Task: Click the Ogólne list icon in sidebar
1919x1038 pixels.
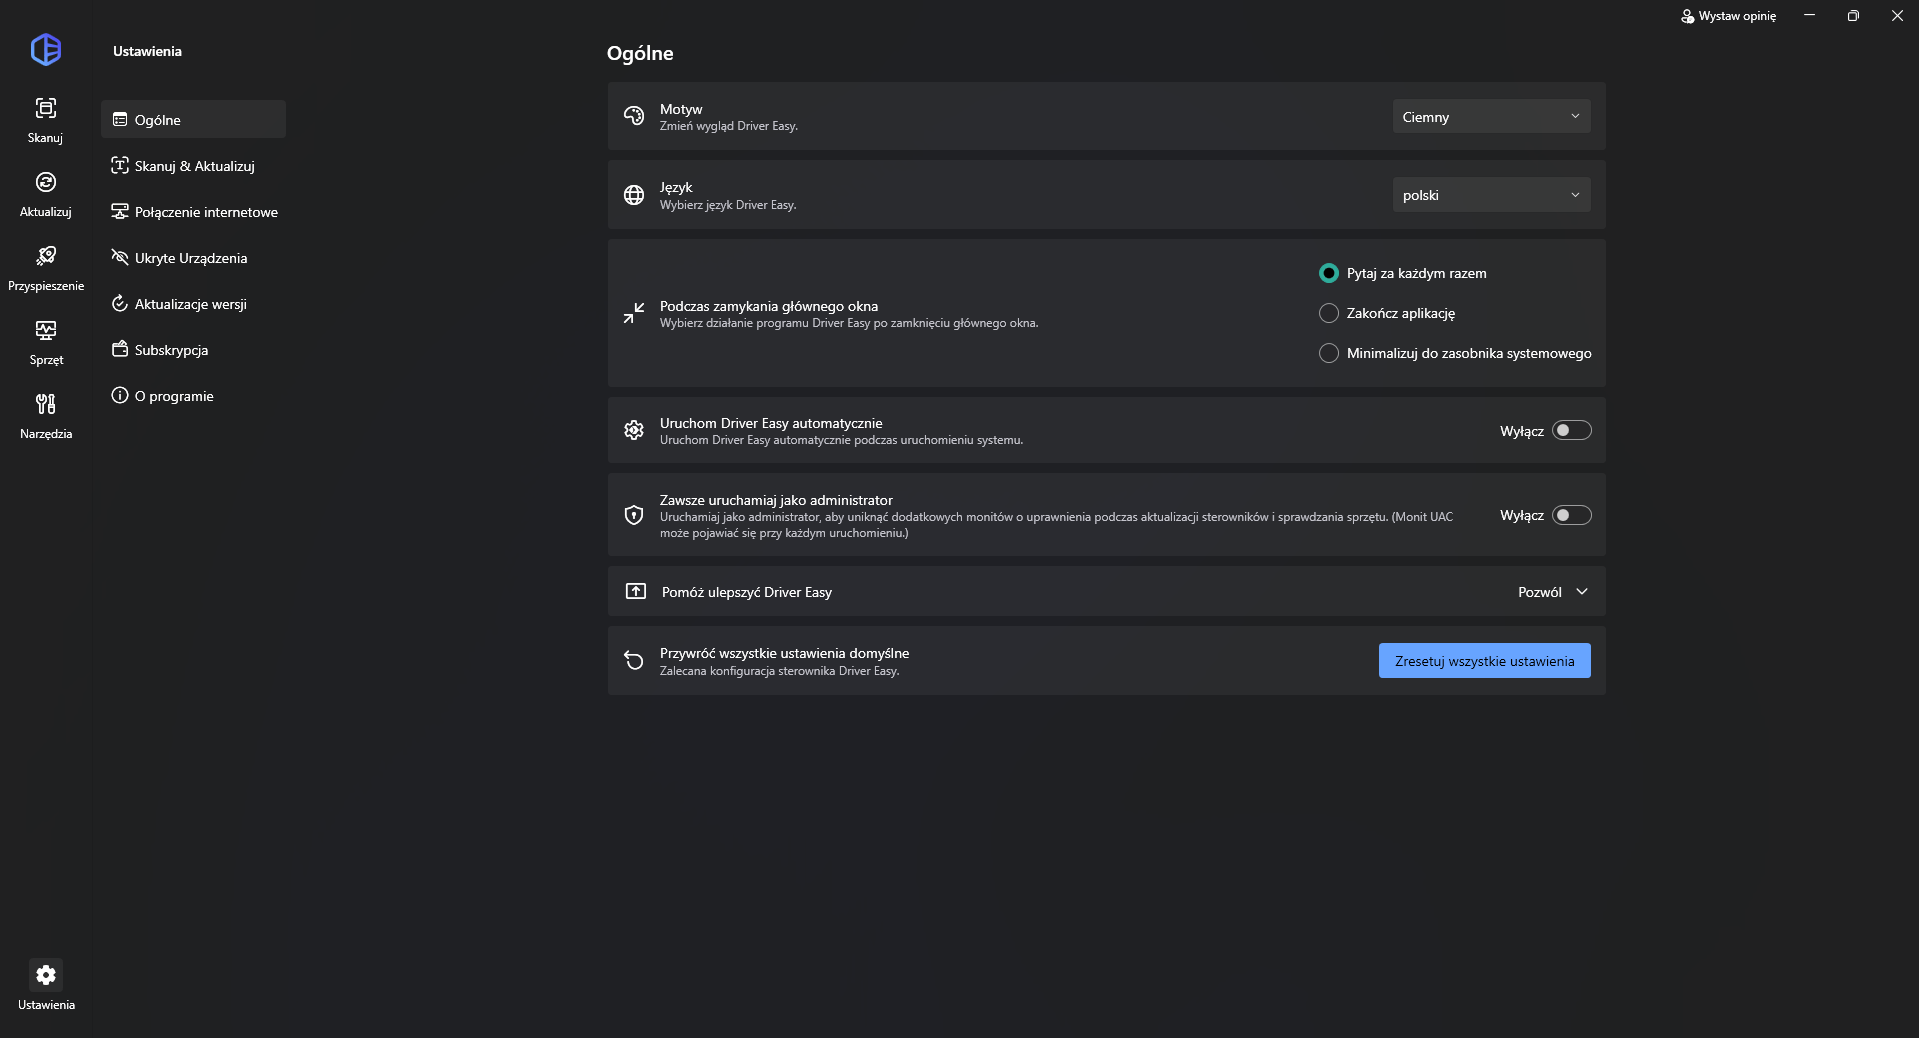Action: pyautogui.click(x=120, y=119)
